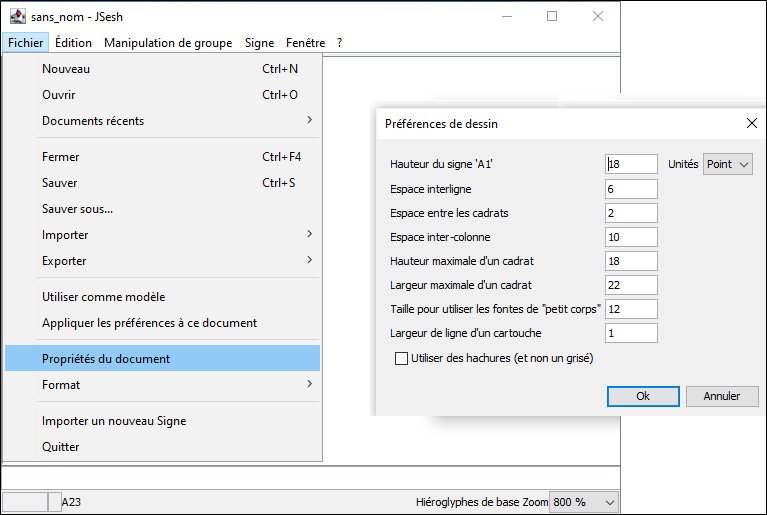Click the Espace interligne input field

[x=632, y=189]
